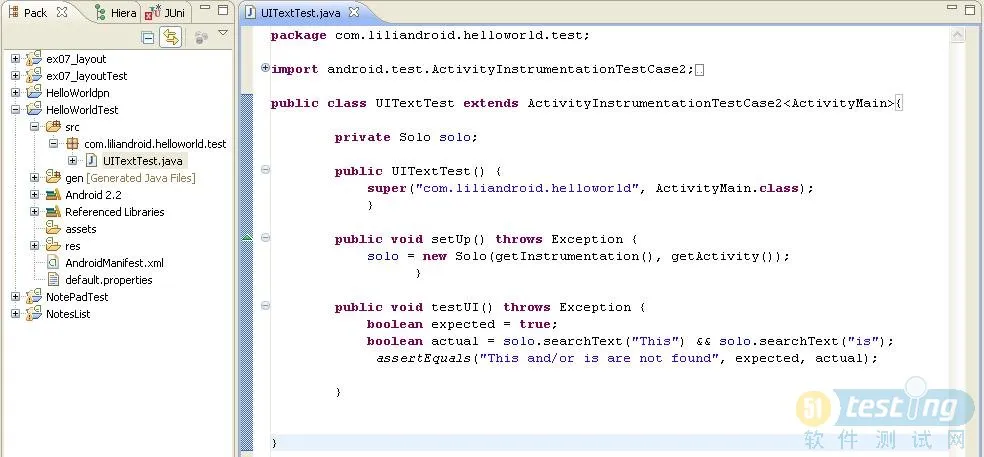Click the src source folder icon
984x457 pixels.
53,126
